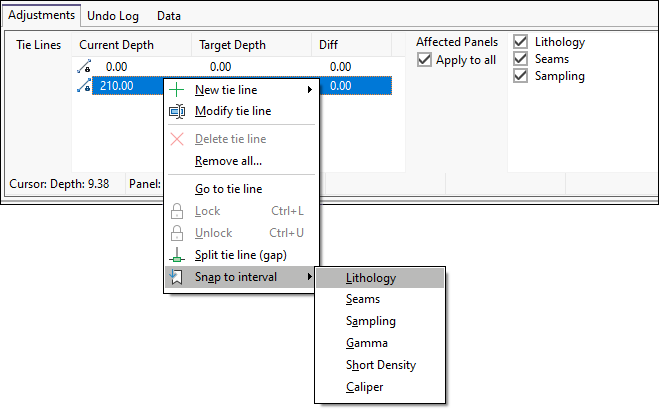The height and width of the screenshot is (411, 659).
Task: Click the red X Delete tie line icon
Action: [177, 139]
